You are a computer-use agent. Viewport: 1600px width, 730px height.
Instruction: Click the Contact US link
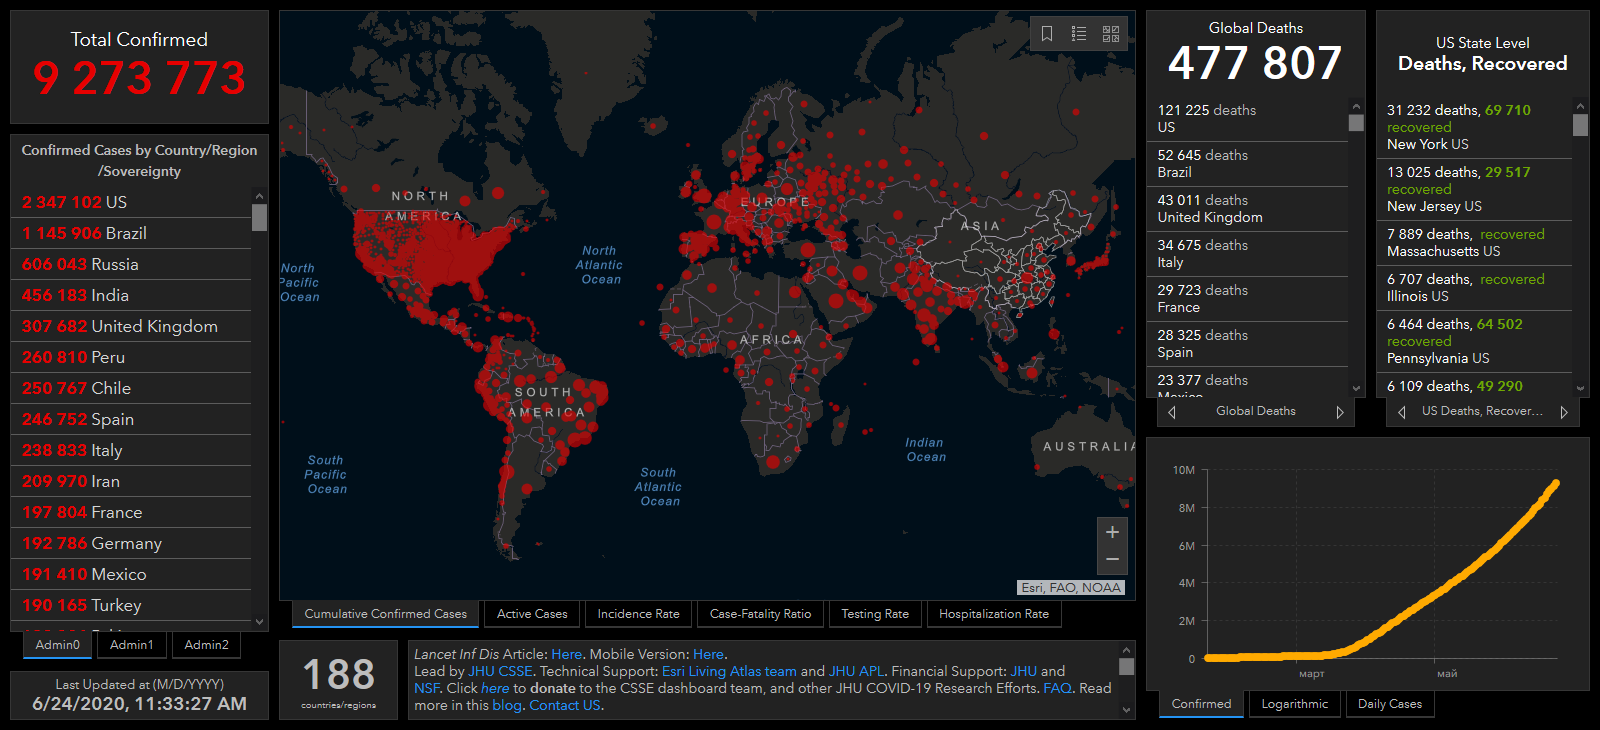tap(565, 705)
